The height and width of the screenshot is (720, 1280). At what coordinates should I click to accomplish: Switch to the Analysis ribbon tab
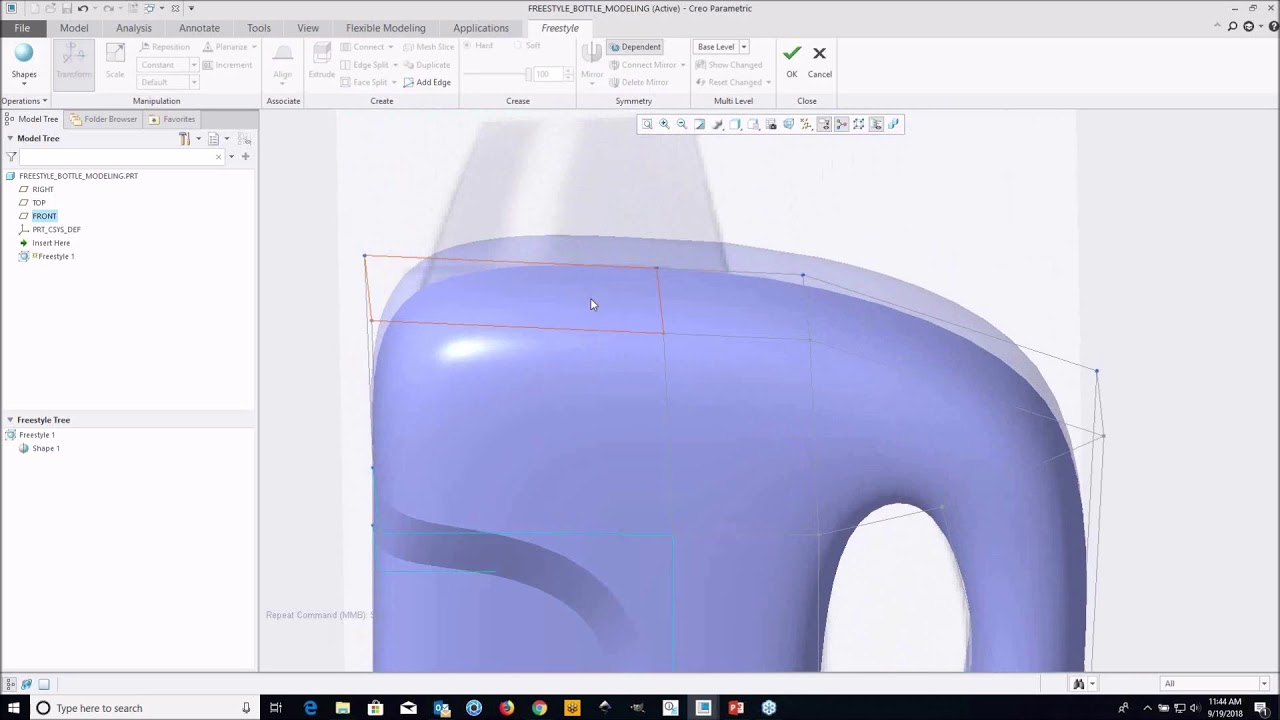[134, 28]
